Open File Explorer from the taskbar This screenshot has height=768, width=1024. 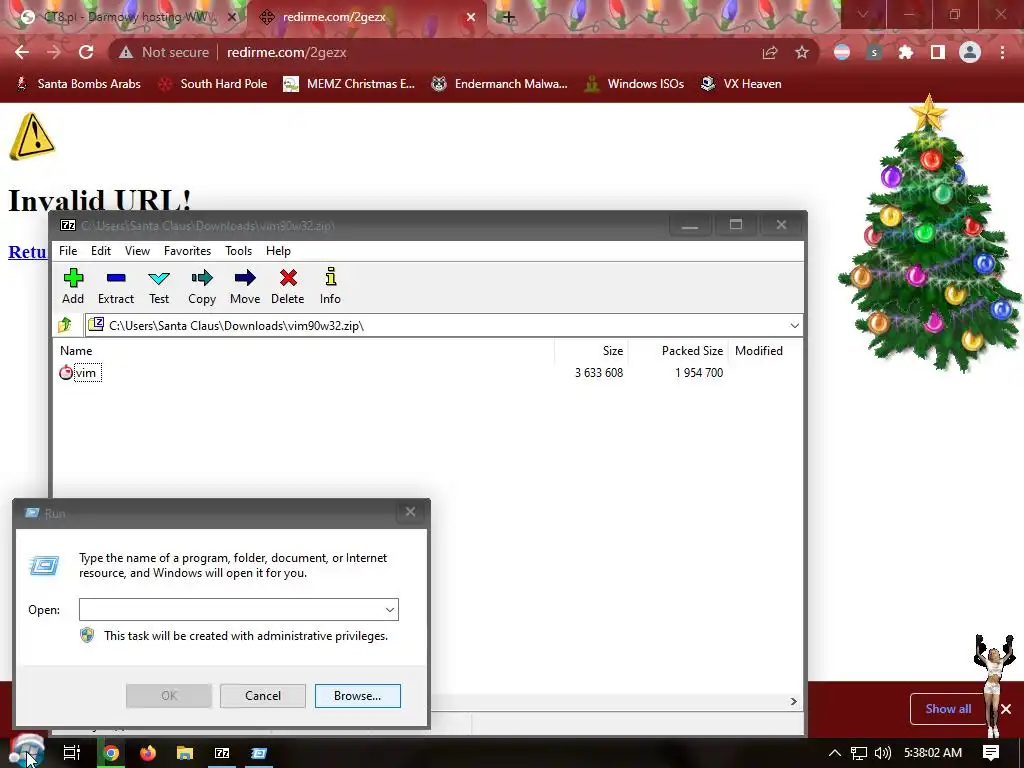pyautogui.click(x=185, y=753)
